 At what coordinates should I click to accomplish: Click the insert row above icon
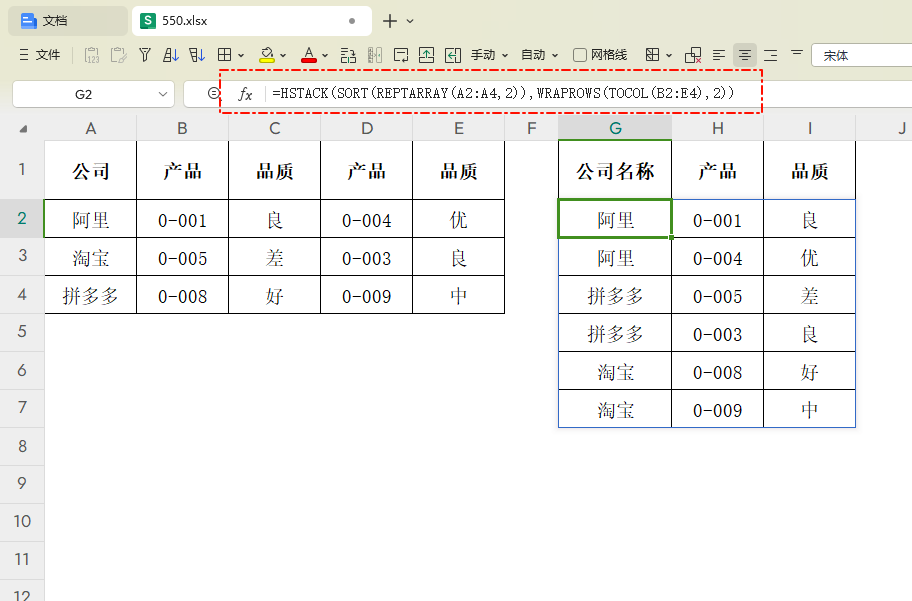coord(427,55)
